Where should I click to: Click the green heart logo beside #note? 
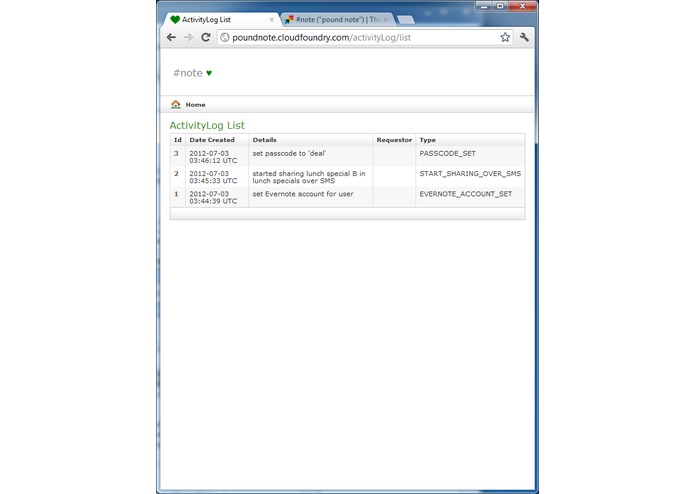point(209,73)
